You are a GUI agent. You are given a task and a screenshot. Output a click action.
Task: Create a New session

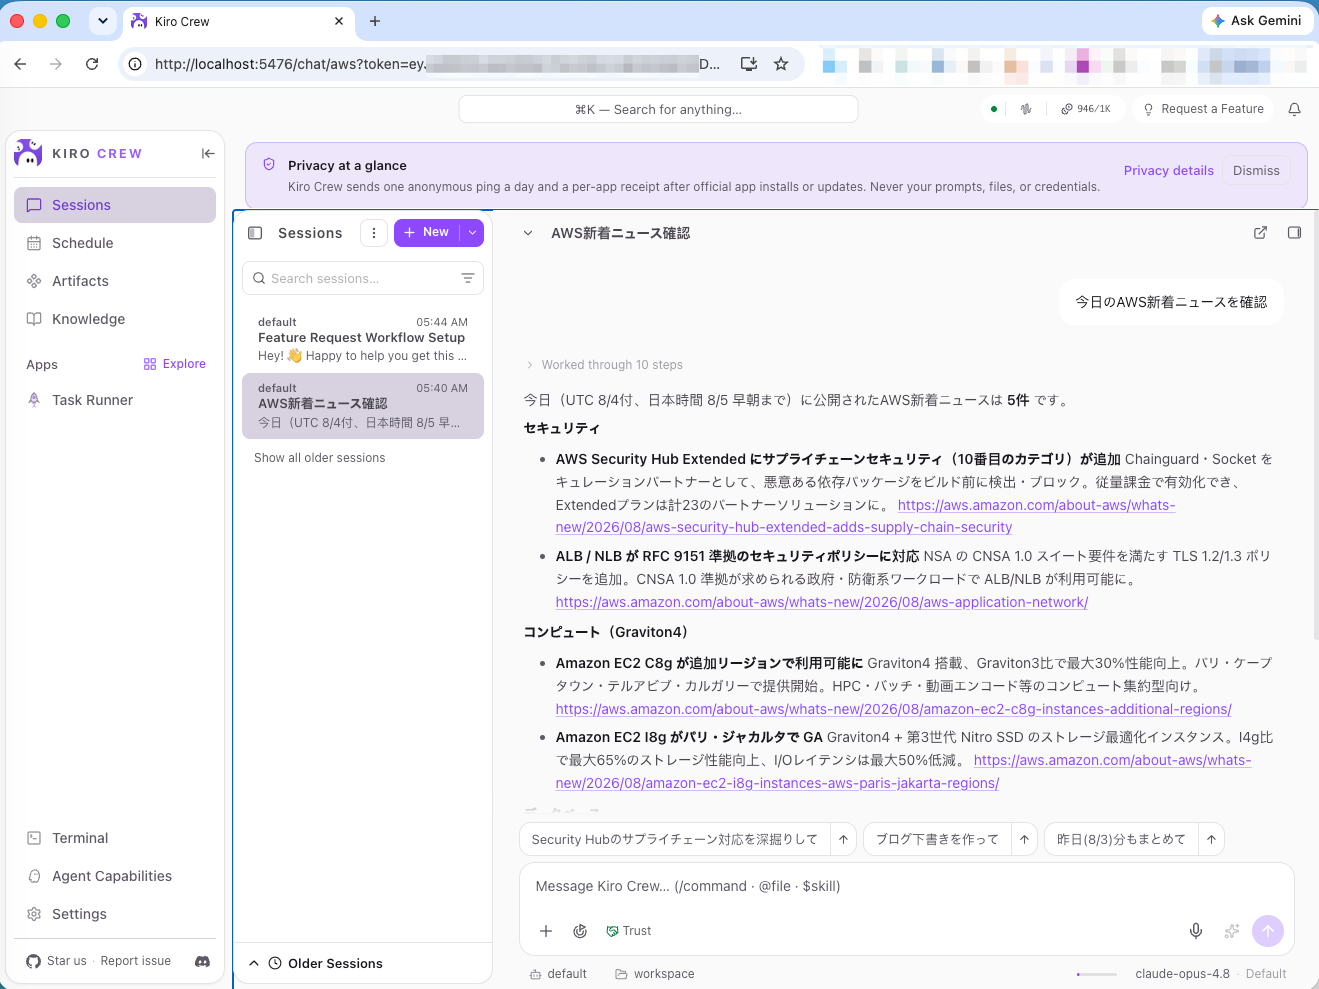pyautogui.click(x=427, y=232)
